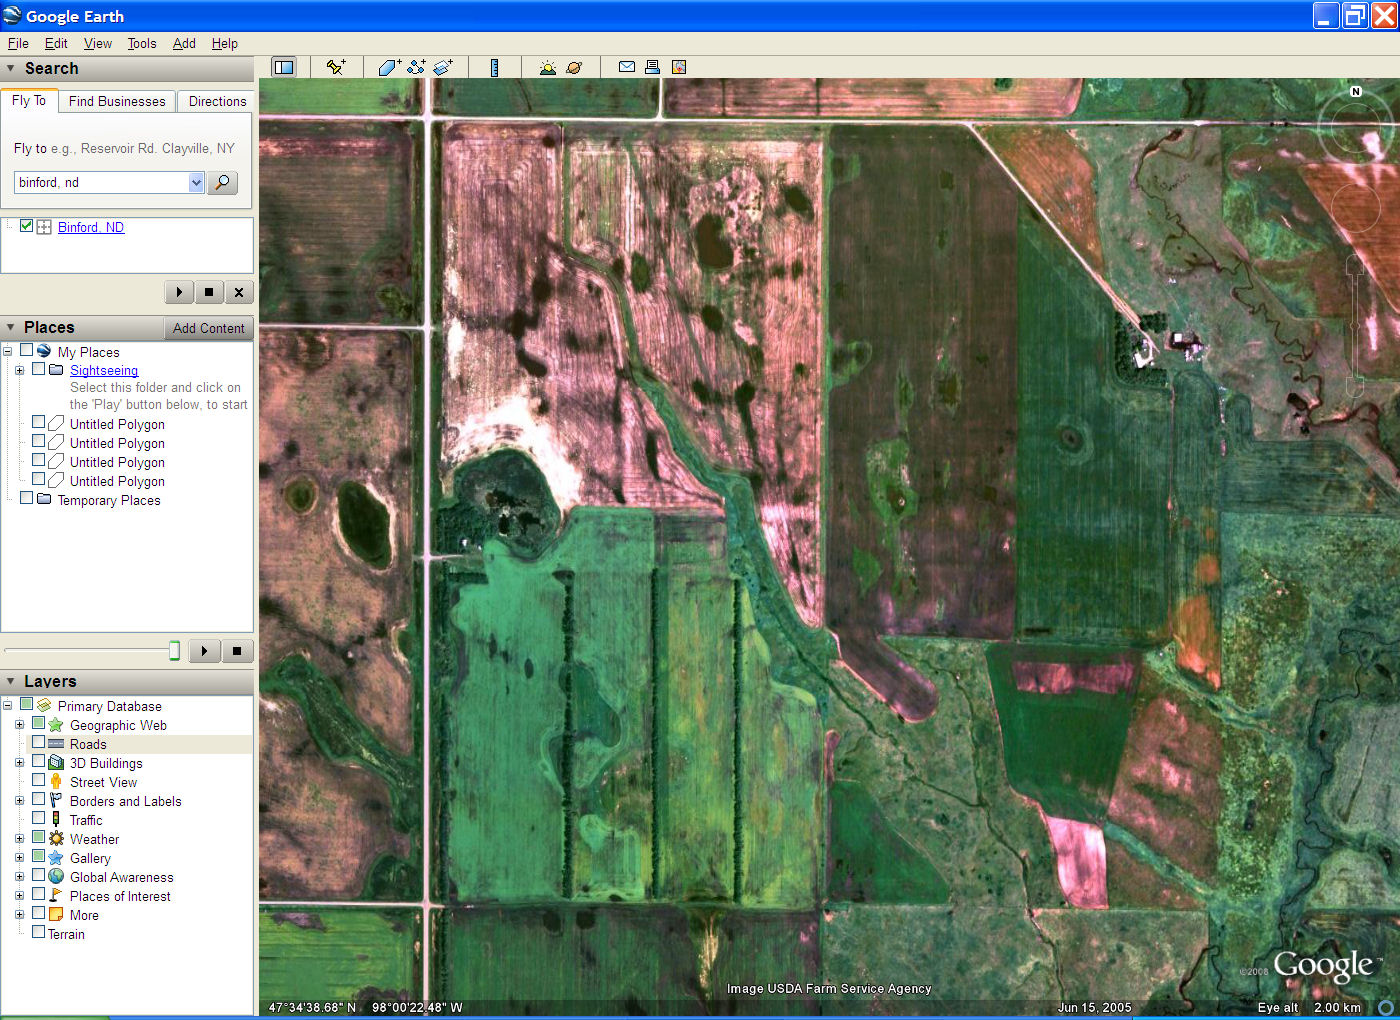Image resolution: width=1400 pixels, height=1020 pixels.
Task: Select the Fly To tab
Action: pos(29,100)
